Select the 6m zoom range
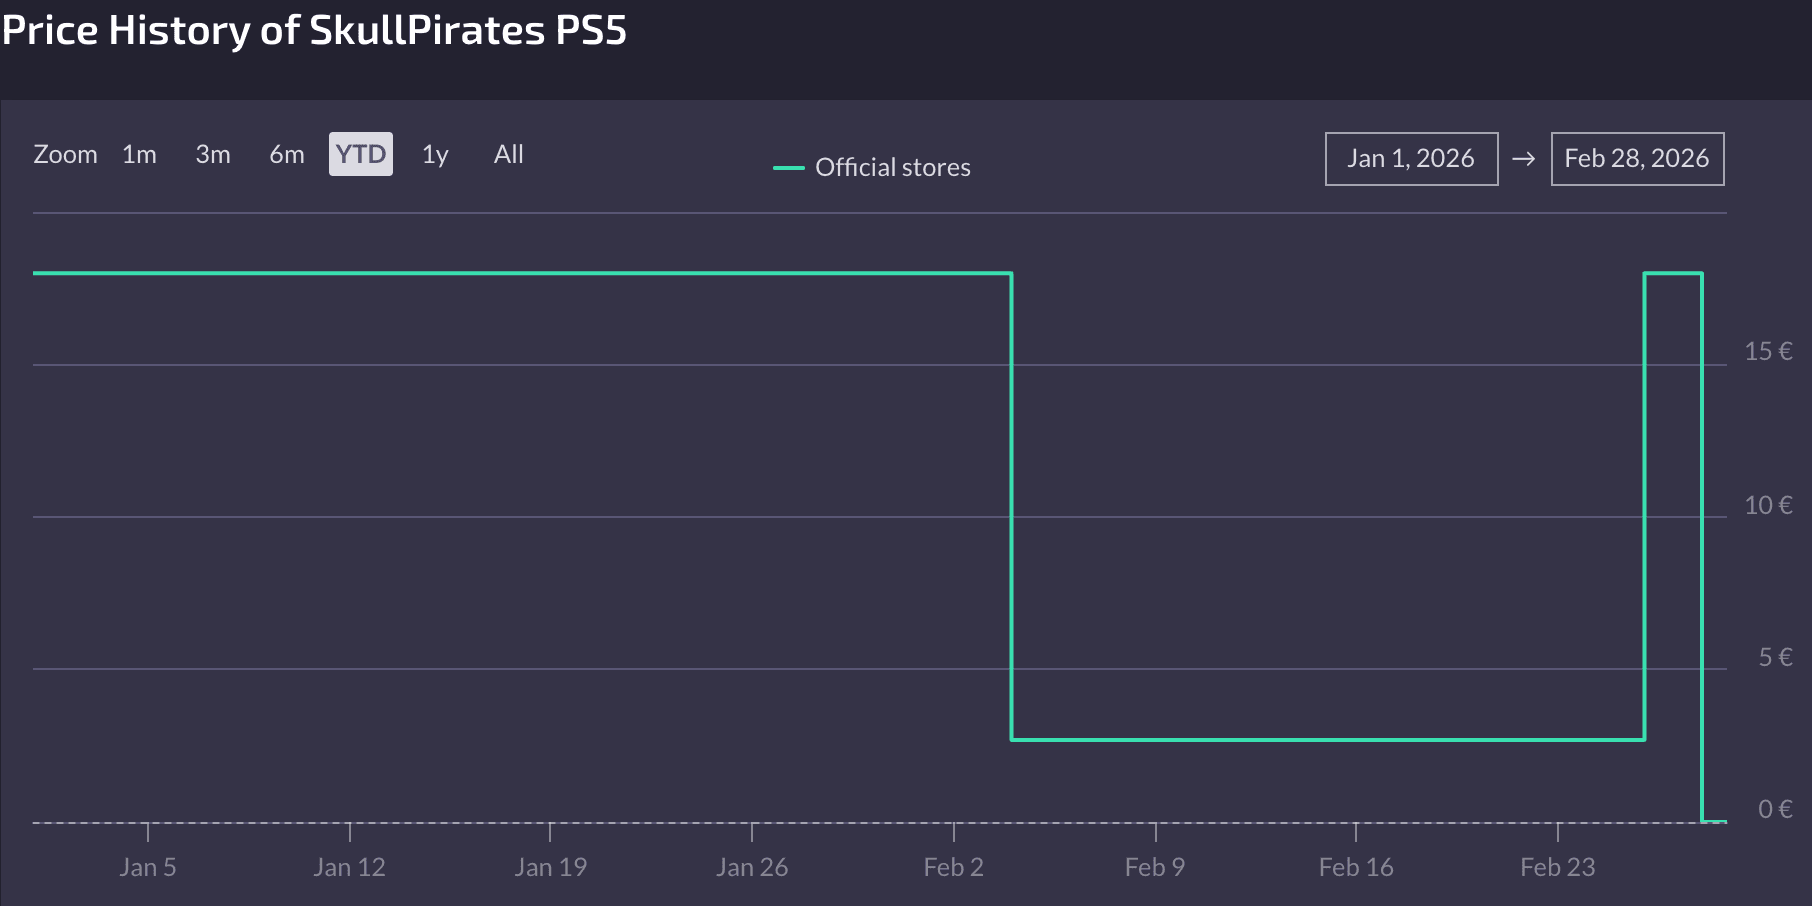Screen dimensions: 1812x906 click(287, 154)
